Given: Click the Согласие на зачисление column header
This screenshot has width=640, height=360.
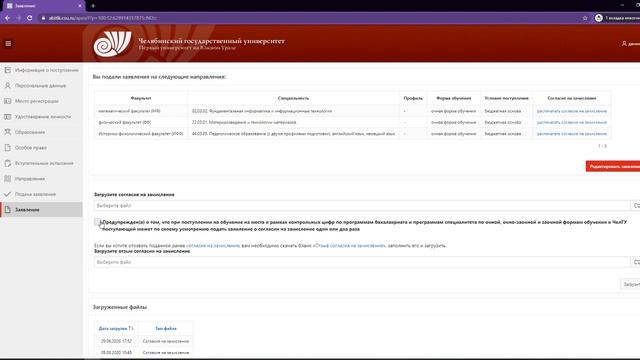Looking at the screenshot, I should (572, 98).
